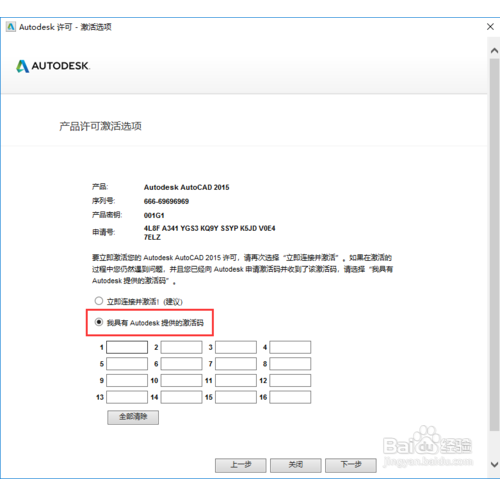Click the 下一步 next button
The image size is (500, 479).
click(x=351, y=465)
